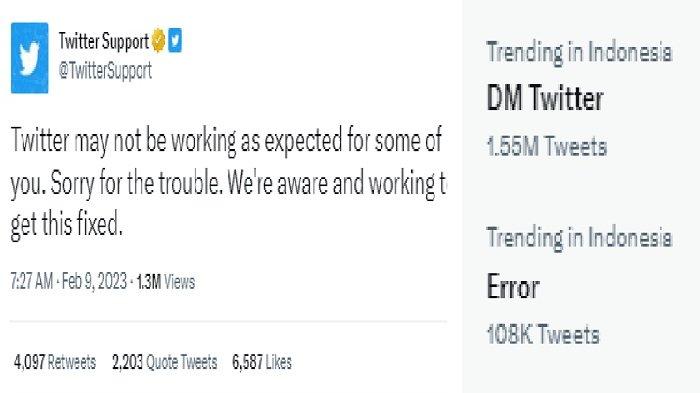Open the 6,587 Likes list
Screen dimensions: 700x393
coord(262,362)
